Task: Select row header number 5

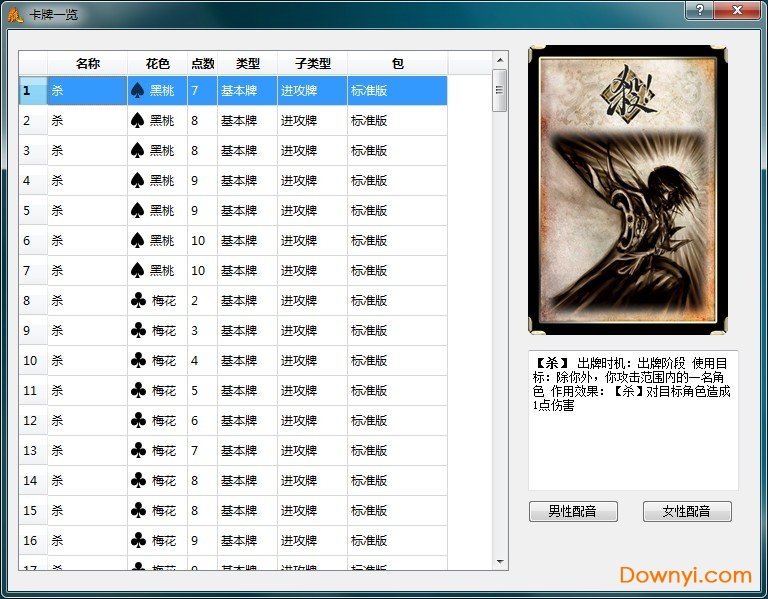Action: [x=33, y=211]
